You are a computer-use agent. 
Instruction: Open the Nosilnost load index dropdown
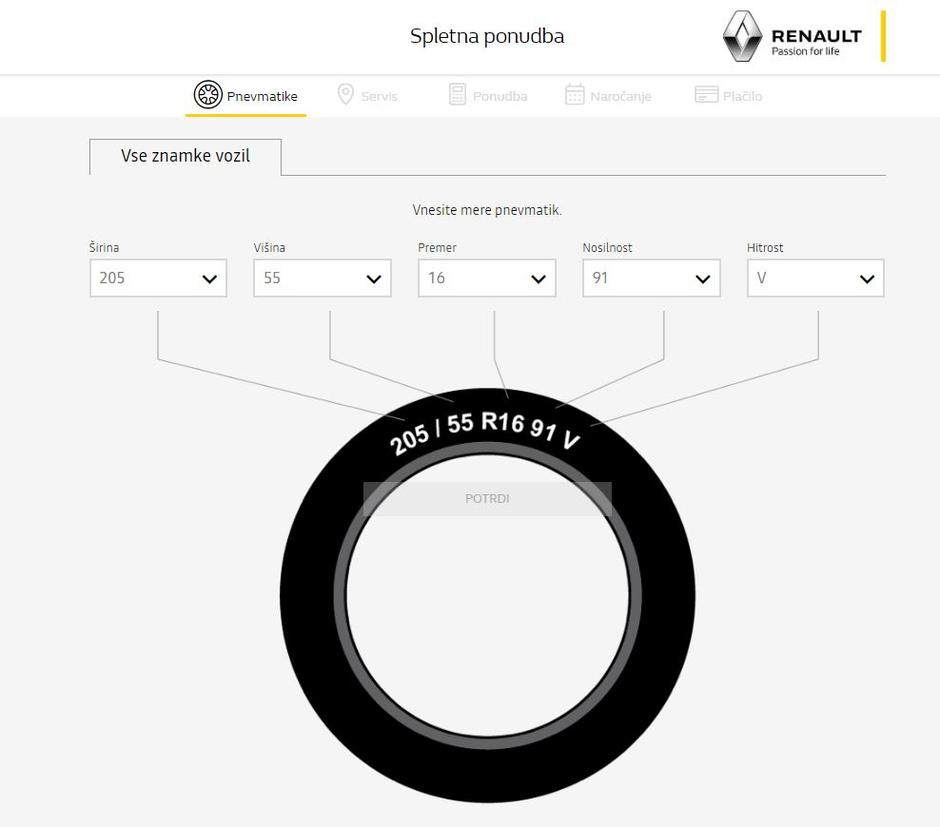[652, 278]
